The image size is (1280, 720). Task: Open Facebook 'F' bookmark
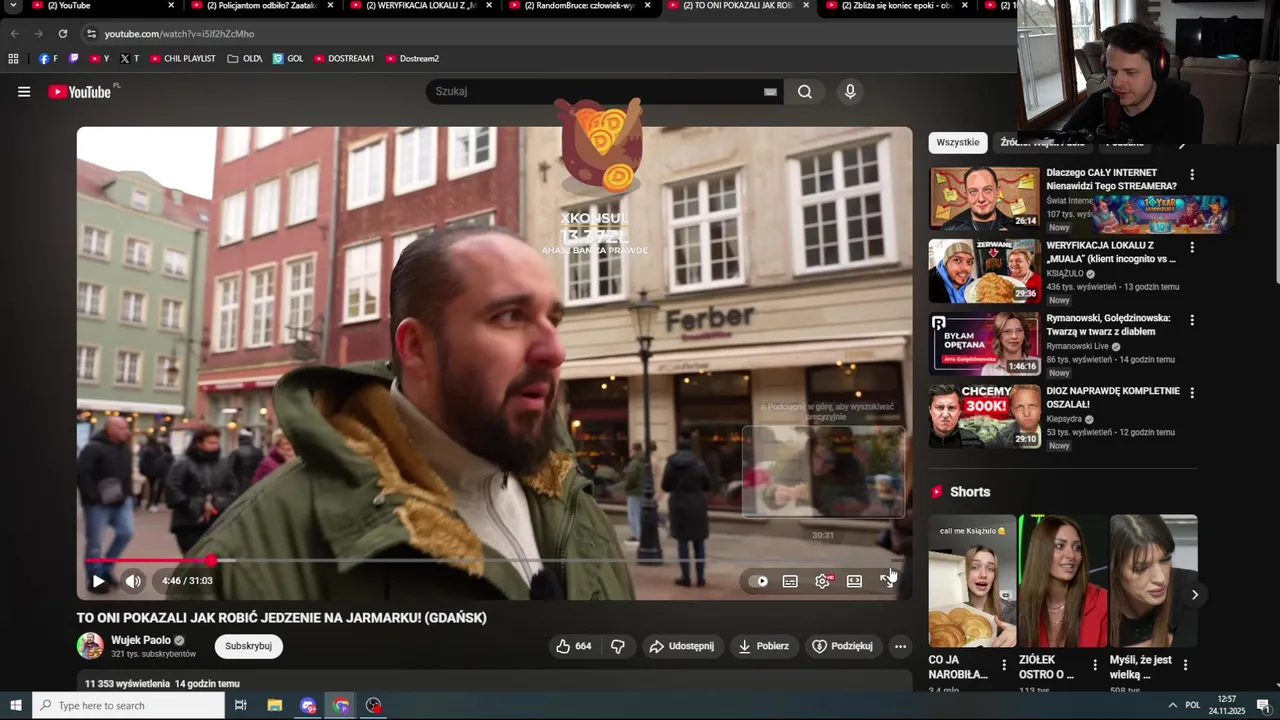[x=48, y=59]
